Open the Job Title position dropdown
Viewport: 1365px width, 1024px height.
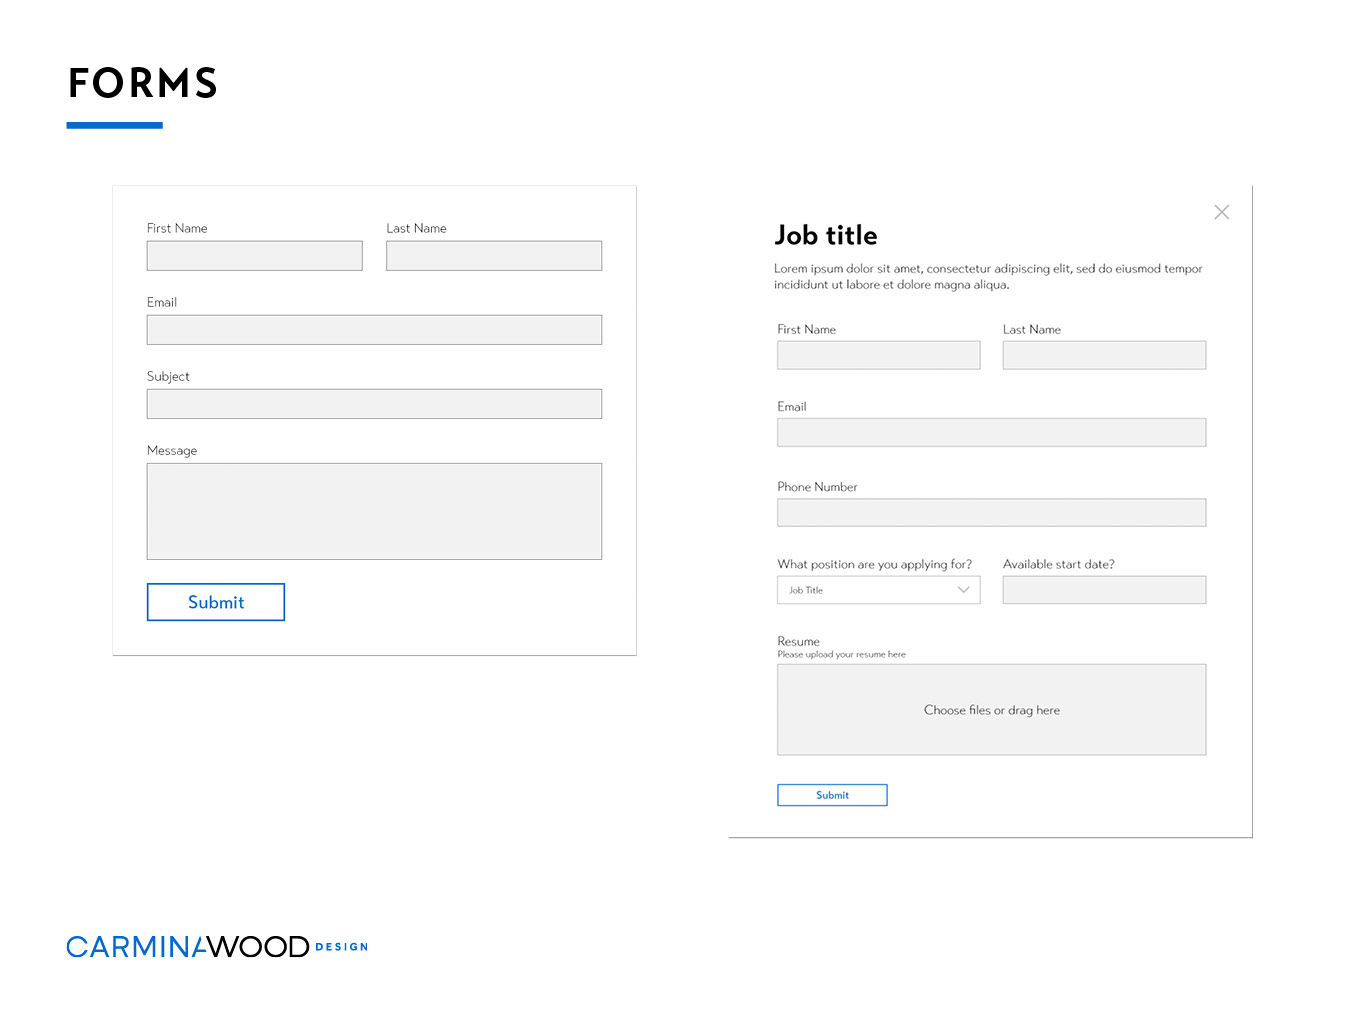tap(879, 590)
